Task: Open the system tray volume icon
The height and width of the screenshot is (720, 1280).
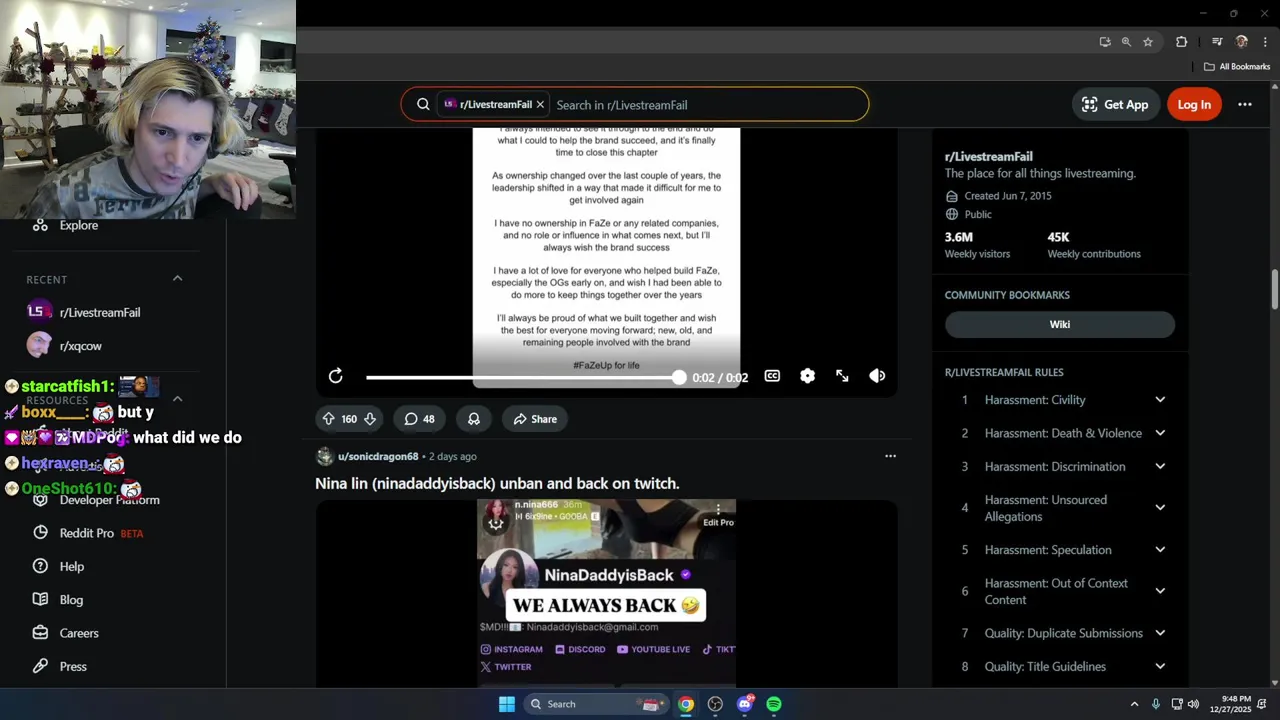Action: point(1195,704)
